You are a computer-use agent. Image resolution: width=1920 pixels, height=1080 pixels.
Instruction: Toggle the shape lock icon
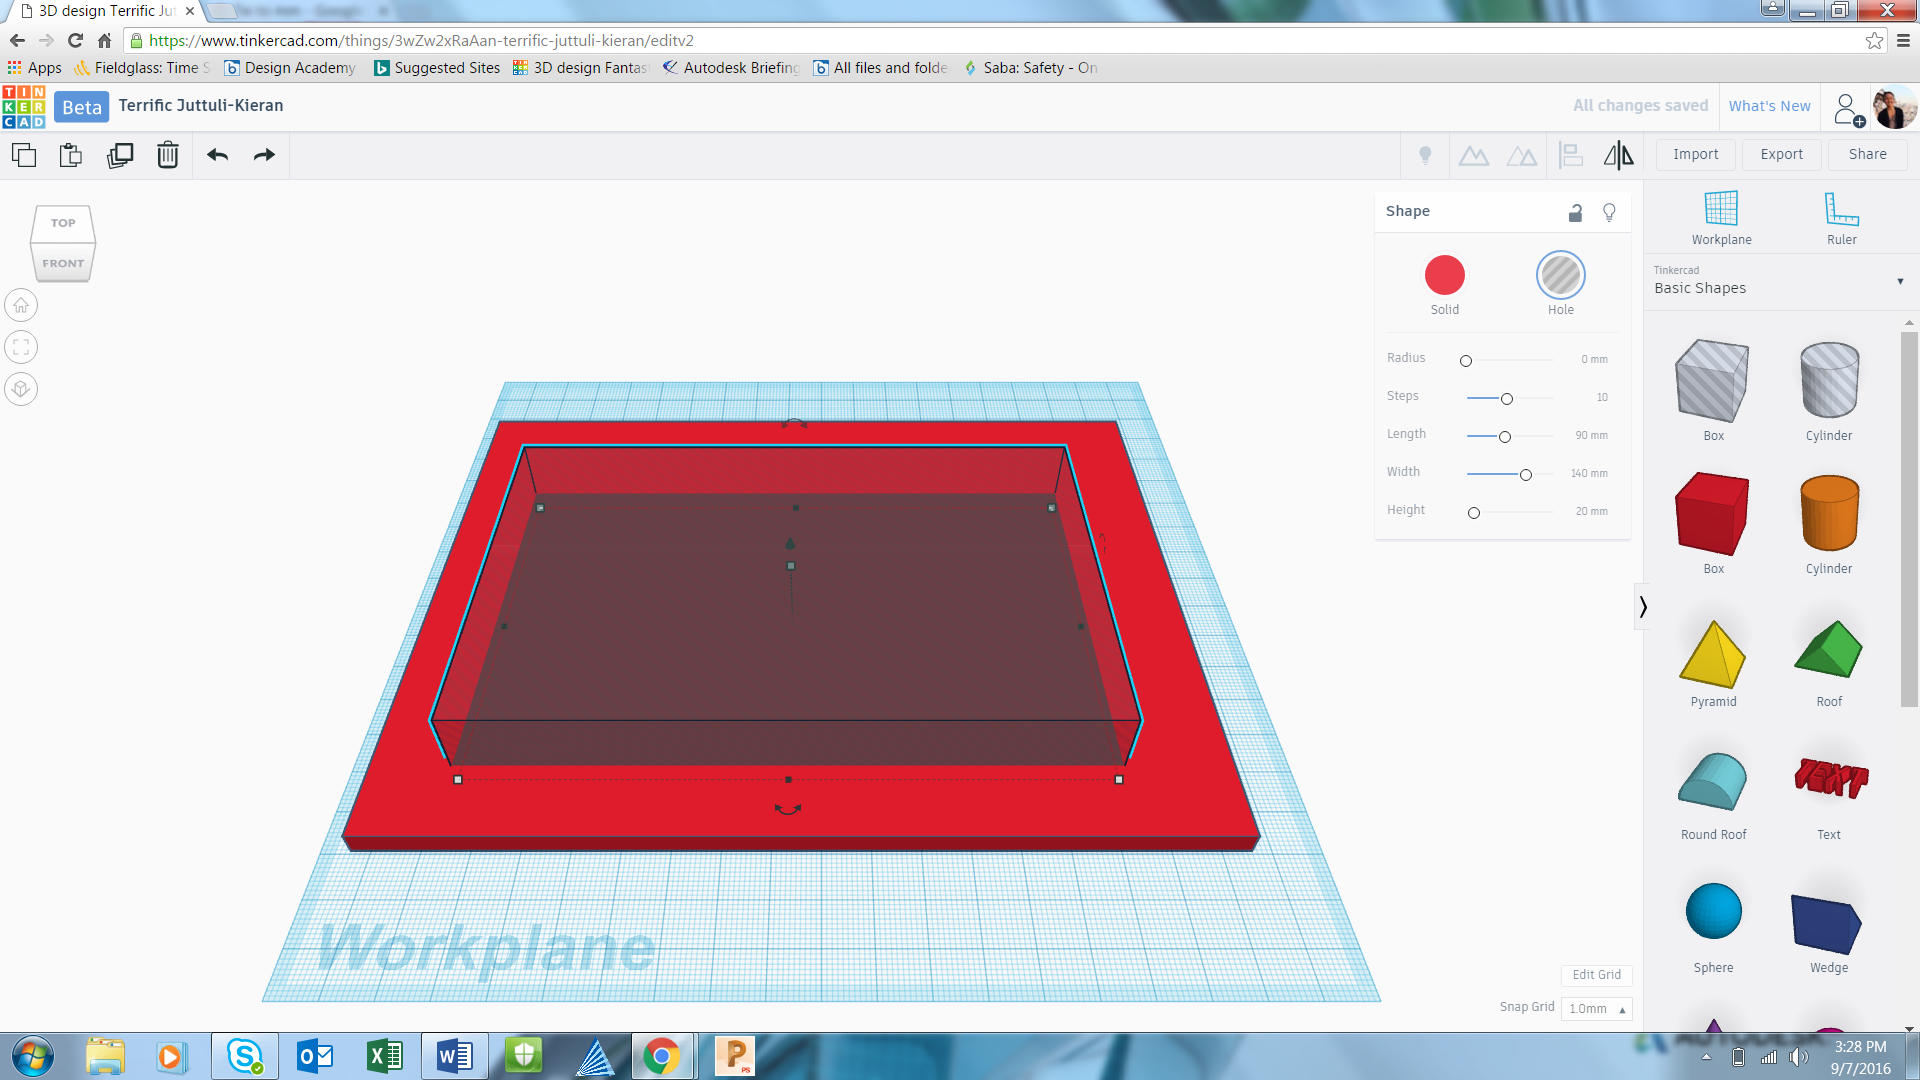click(1575, 212)
